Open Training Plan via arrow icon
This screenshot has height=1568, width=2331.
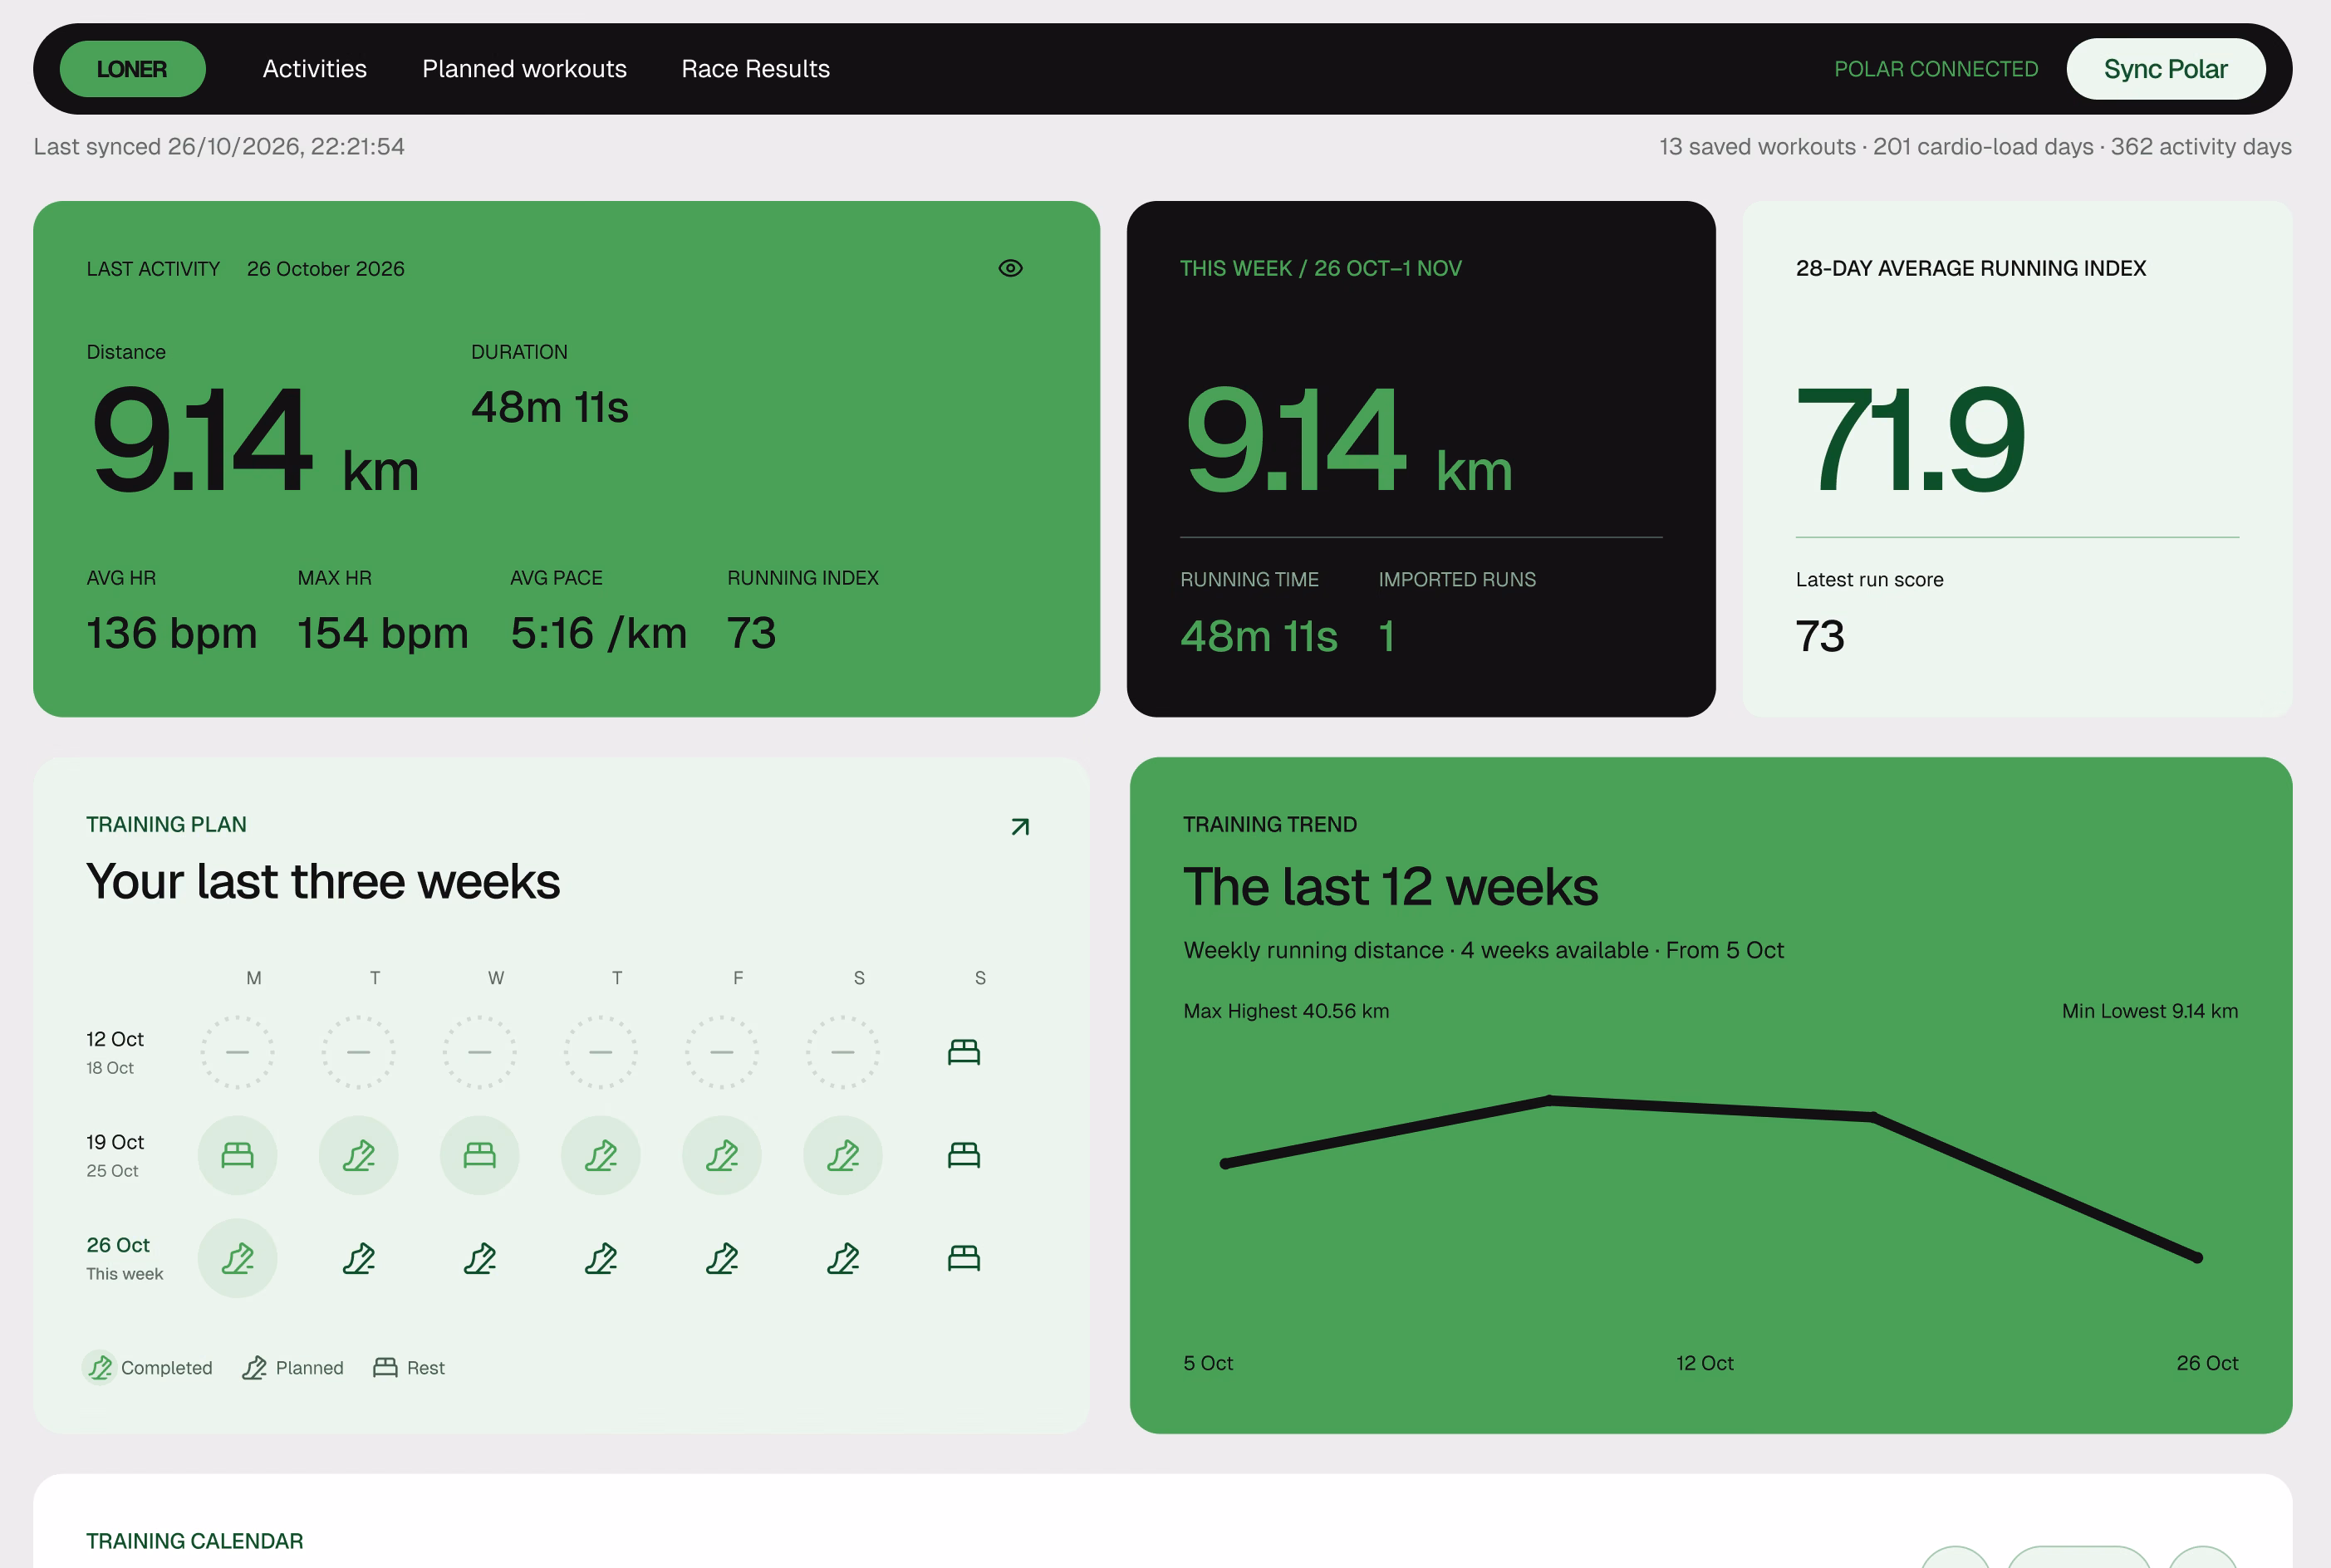[1019, 827]
